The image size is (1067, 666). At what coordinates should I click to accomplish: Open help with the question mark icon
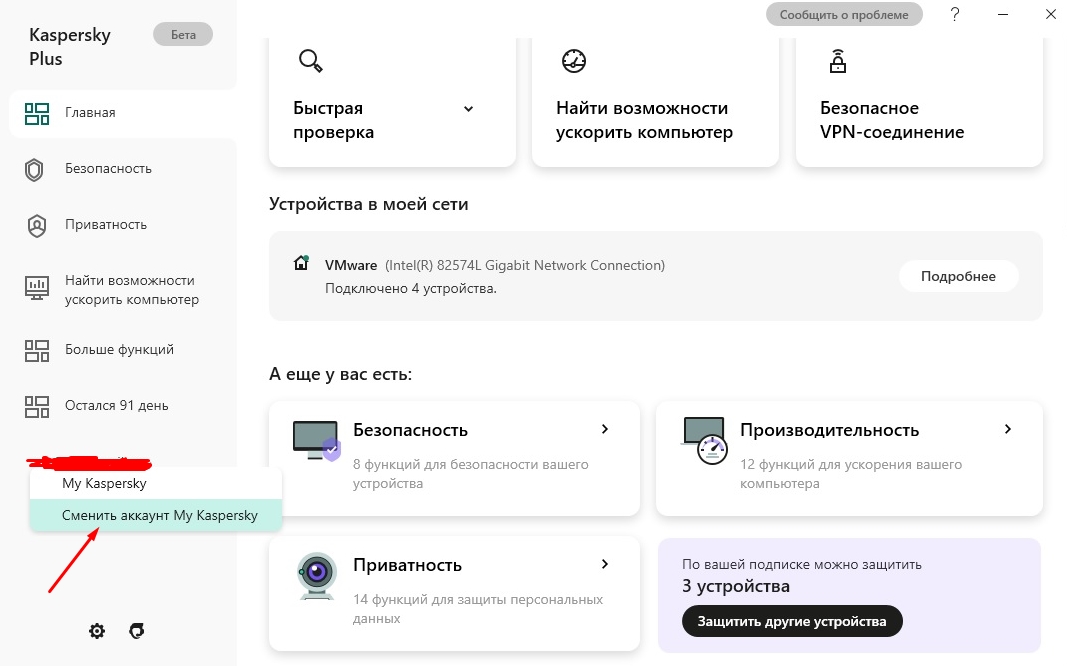(x=955, y=14)
